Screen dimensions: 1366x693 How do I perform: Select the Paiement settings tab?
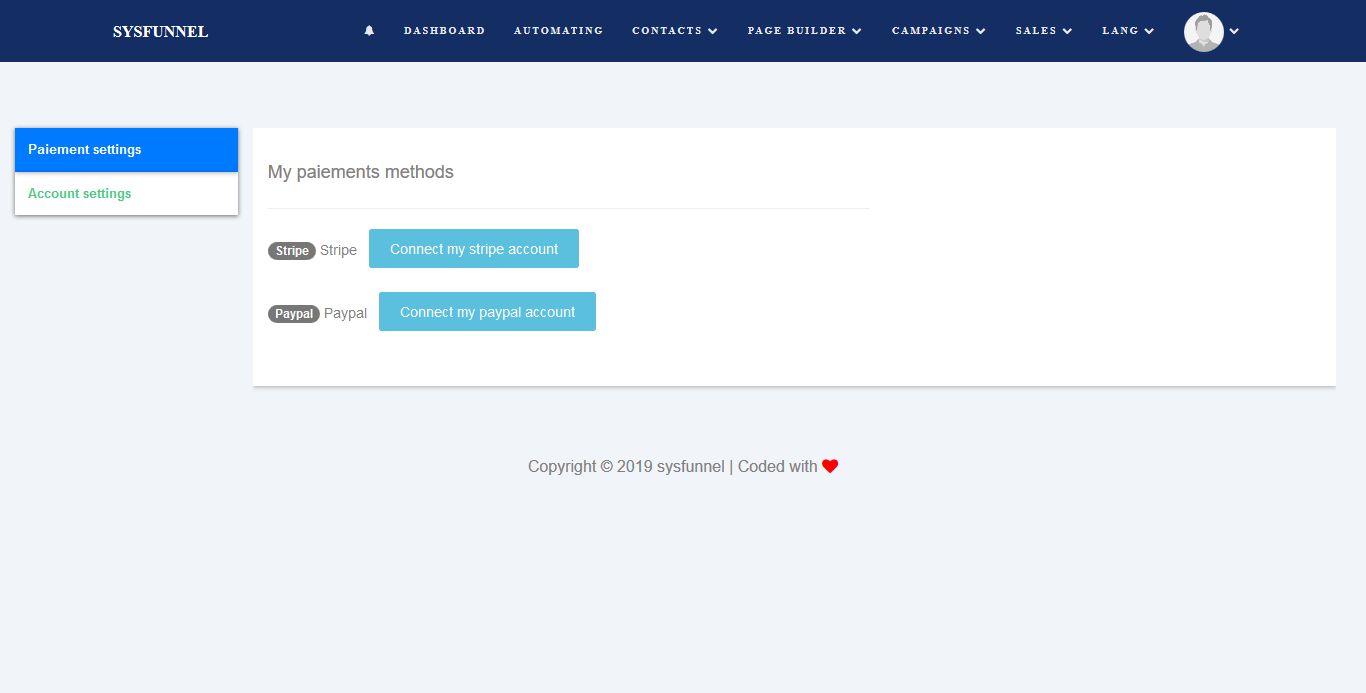126,150
